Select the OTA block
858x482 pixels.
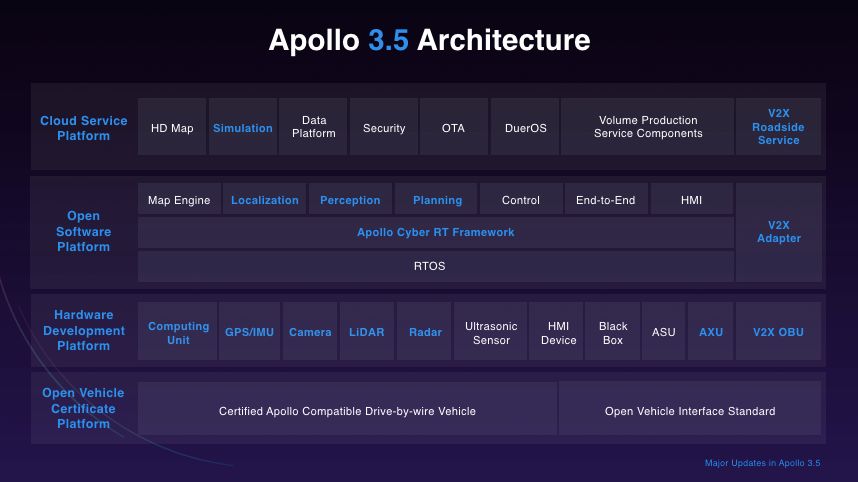point(453,127)
